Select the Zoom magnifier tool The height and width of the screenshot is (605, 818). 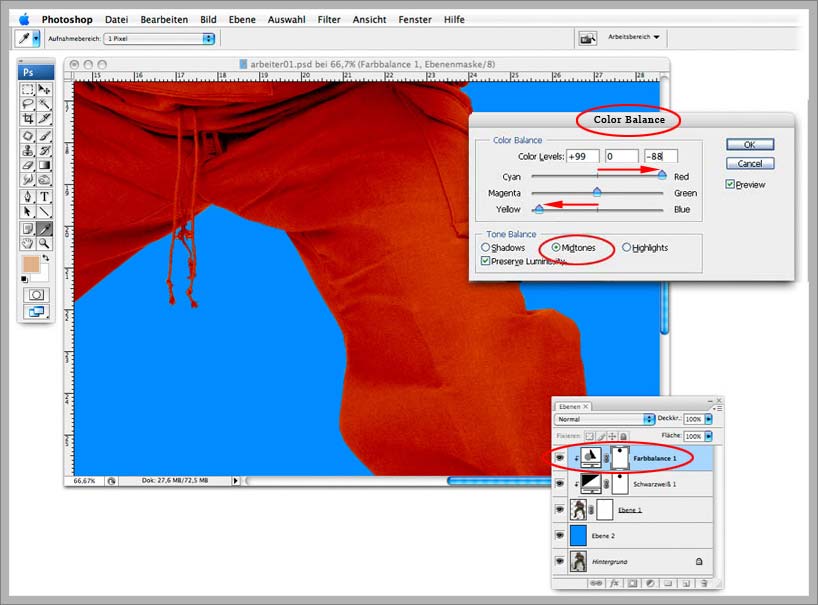(x=44, y=244)
